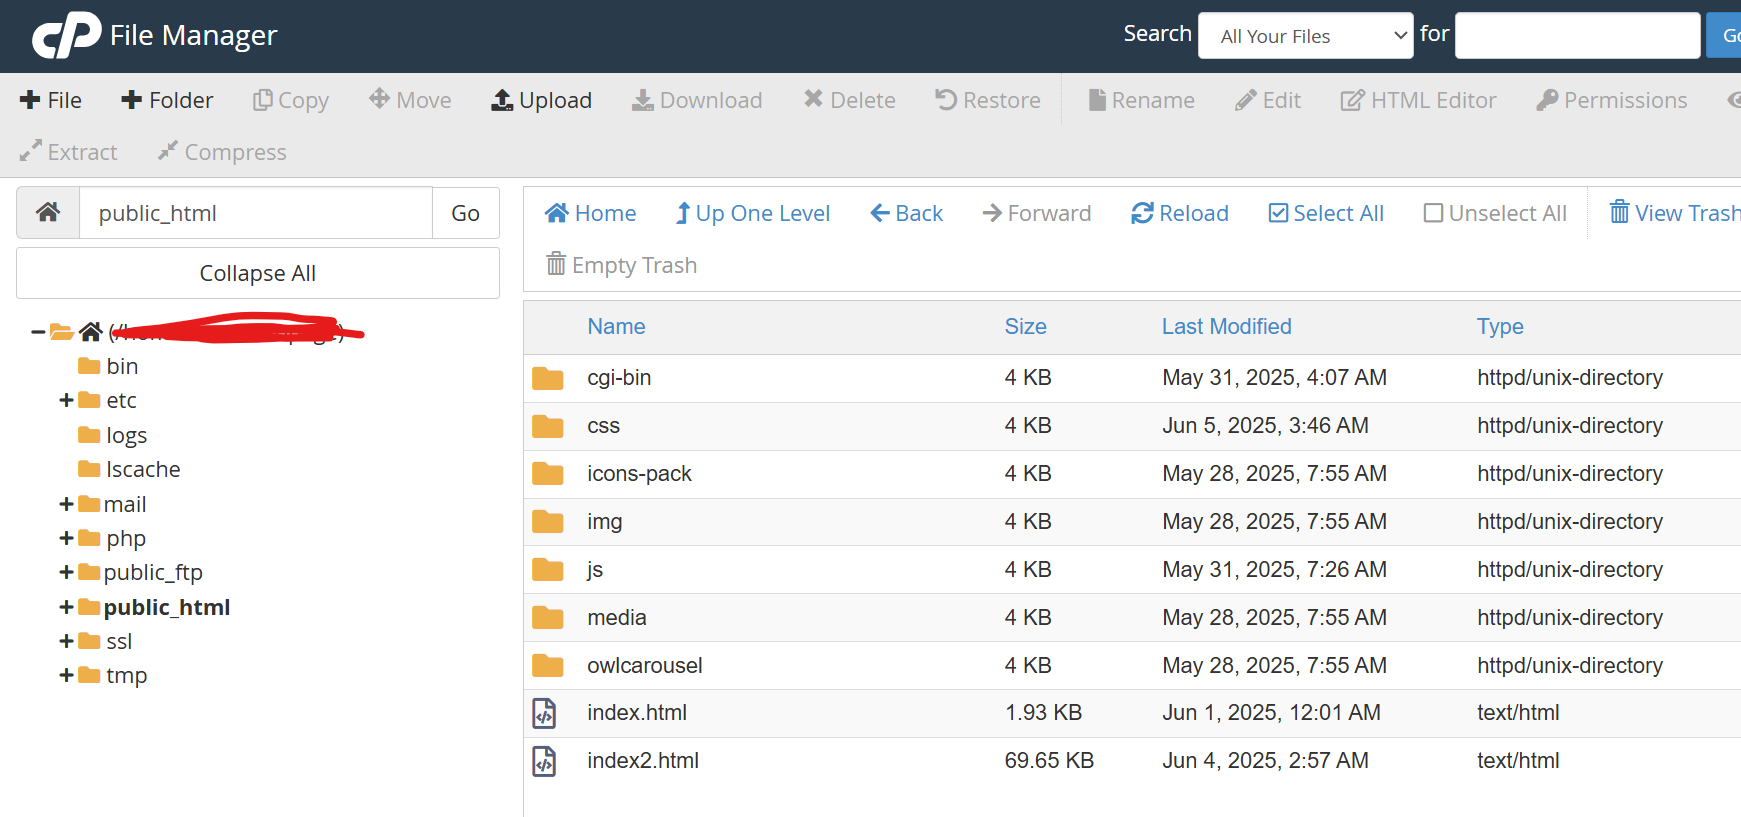Create new folder with +Folder
The image size is (1741, 817).
[167, 100]
